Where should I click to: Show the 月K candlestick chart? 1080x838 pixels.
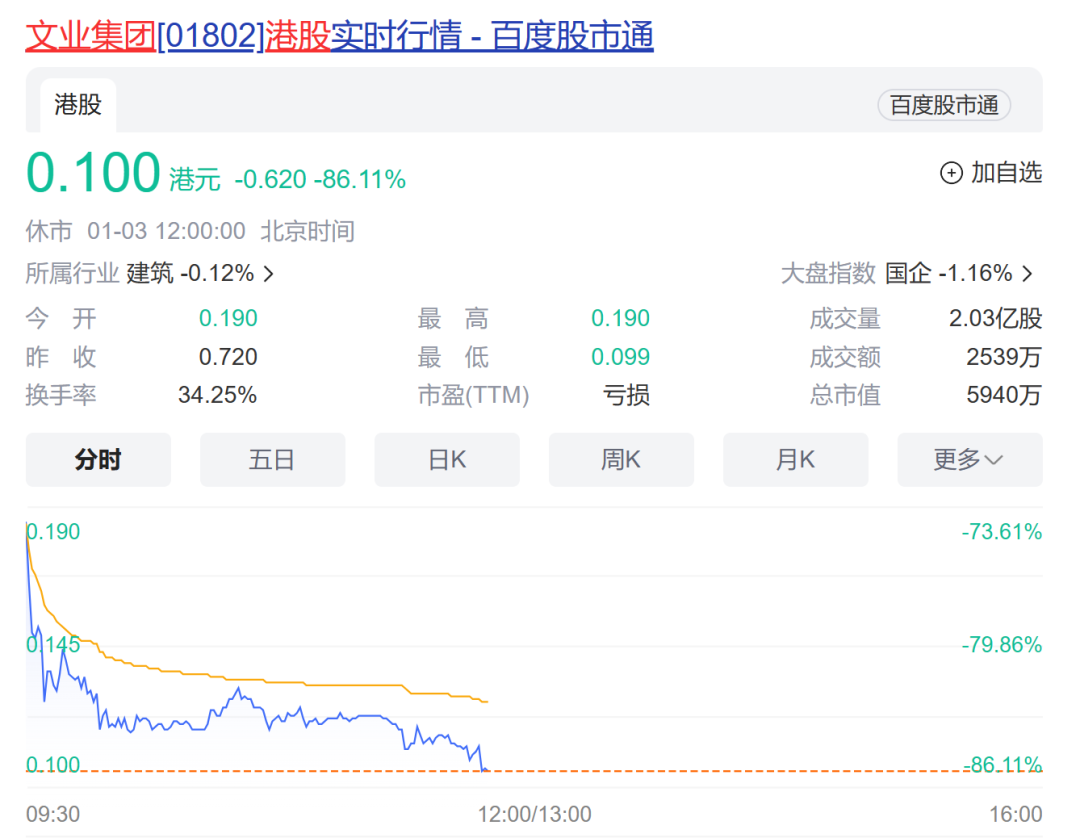pyautogui.click(x=795, y=459)
